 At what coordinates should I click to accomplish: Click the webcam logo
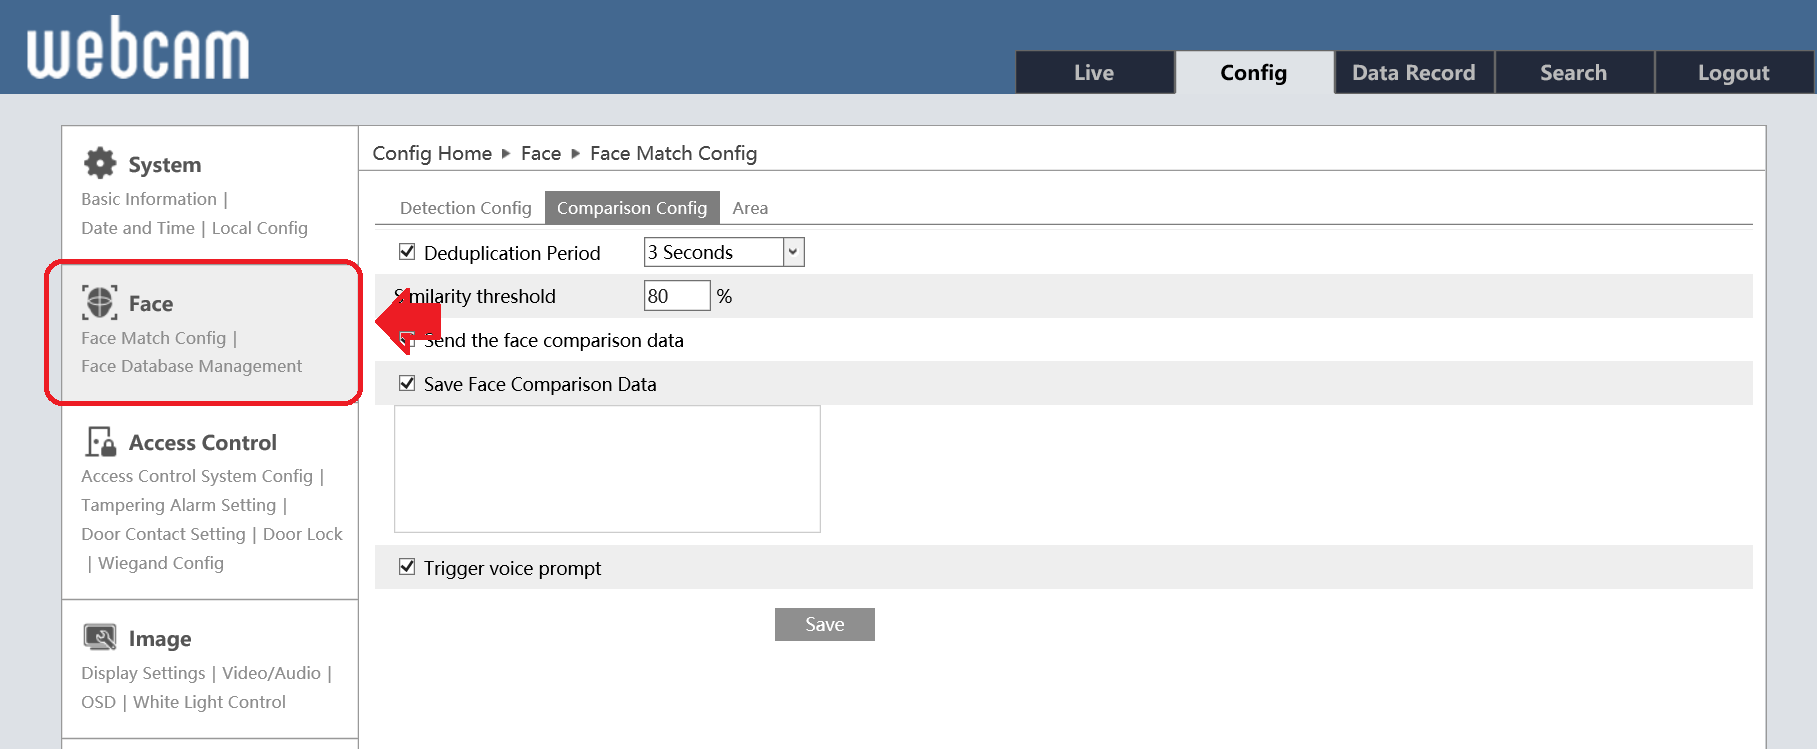tap(138, 48)
